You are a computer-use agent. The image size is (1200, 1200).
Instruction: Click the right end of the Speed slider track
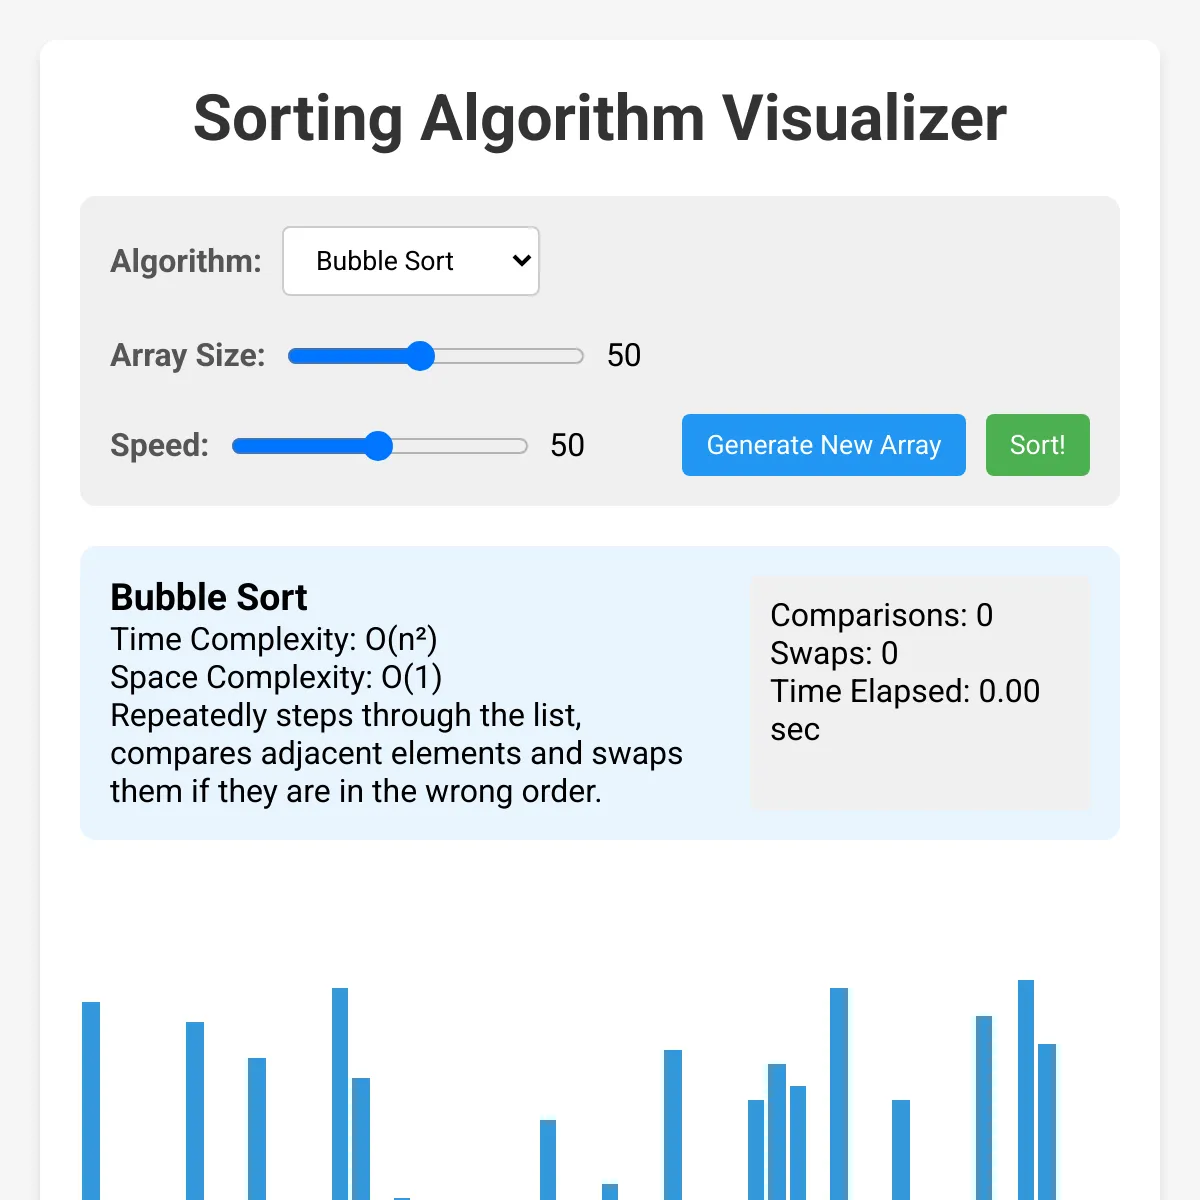pos(521,446)
